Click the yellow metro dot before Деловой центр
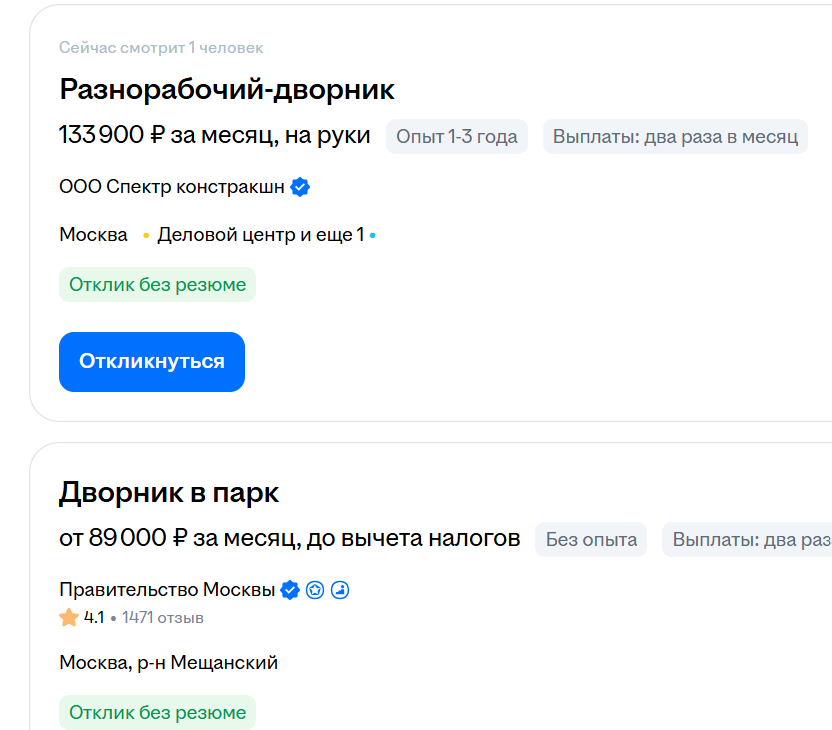832x730 pixels. (146, 236)
